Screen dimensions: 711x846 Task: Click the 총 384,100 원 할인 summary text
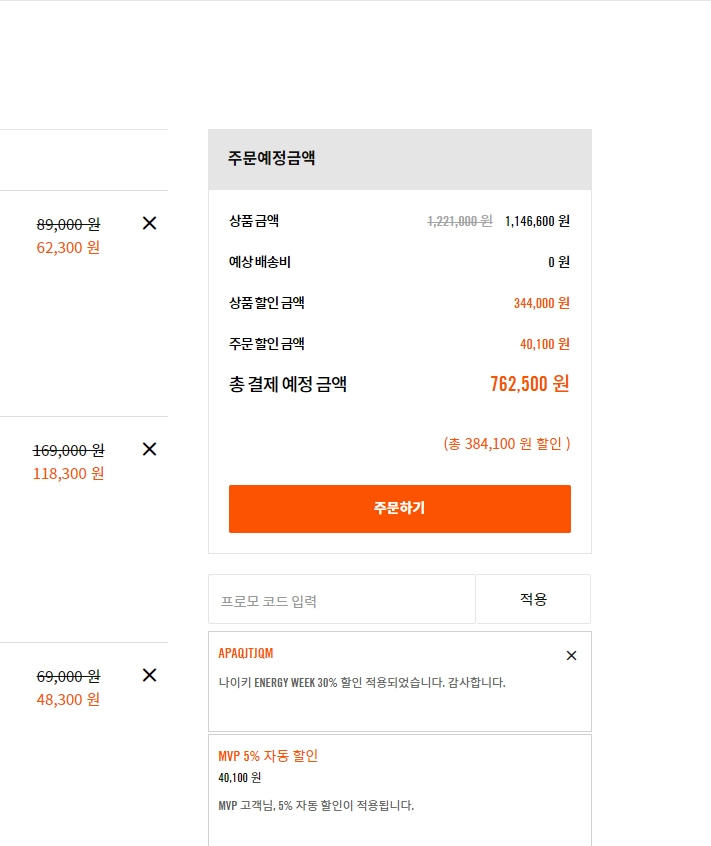coord(507,444)
